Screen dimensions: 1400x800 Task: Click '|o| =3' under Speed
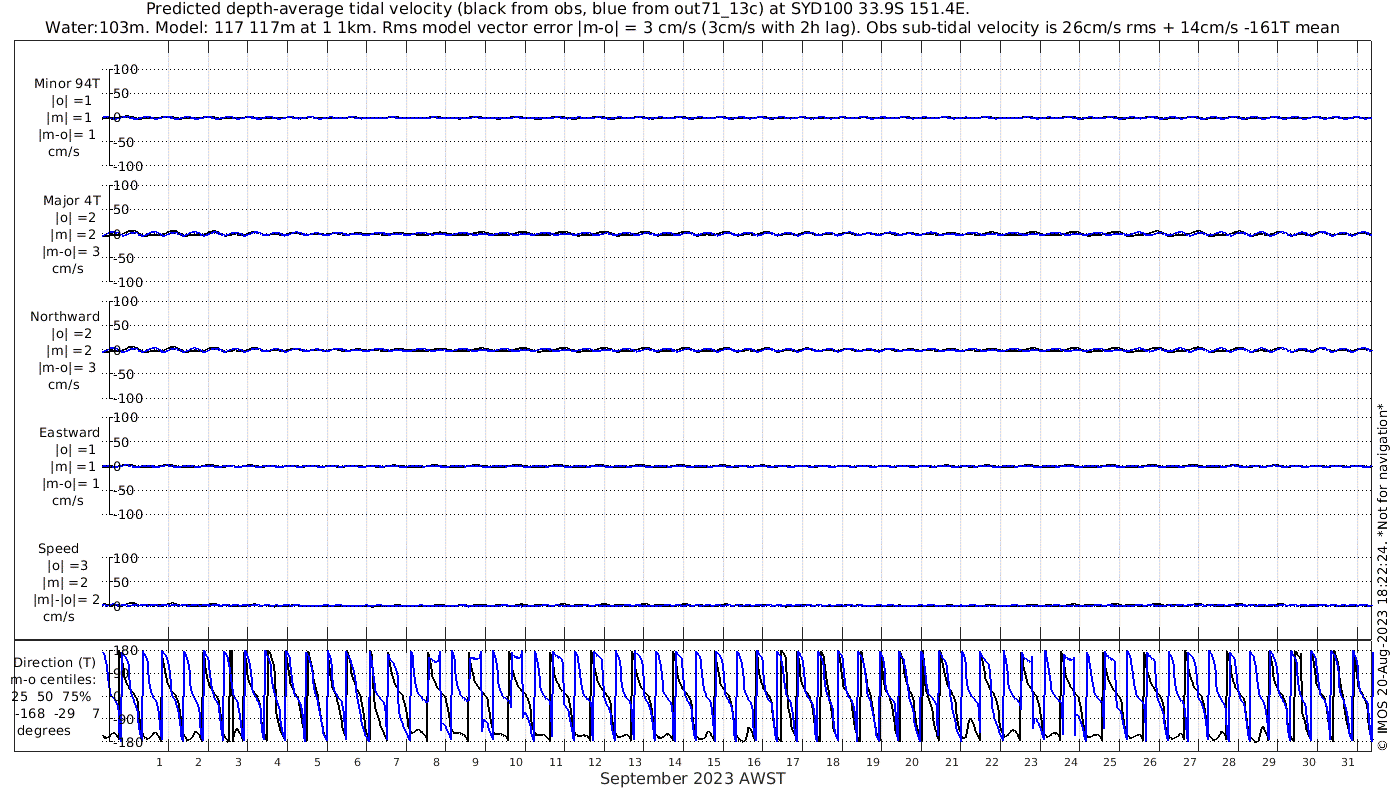69,566
